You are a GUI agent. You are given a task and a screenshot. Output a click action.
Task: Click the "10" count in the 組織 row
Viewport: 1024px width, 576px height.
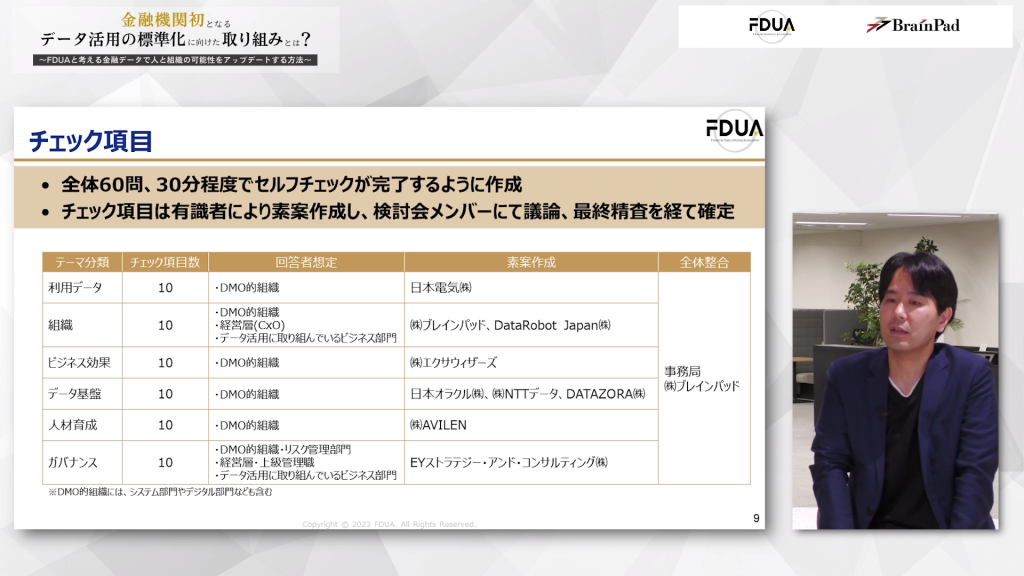pyautogui.click(x=165, y=325)
